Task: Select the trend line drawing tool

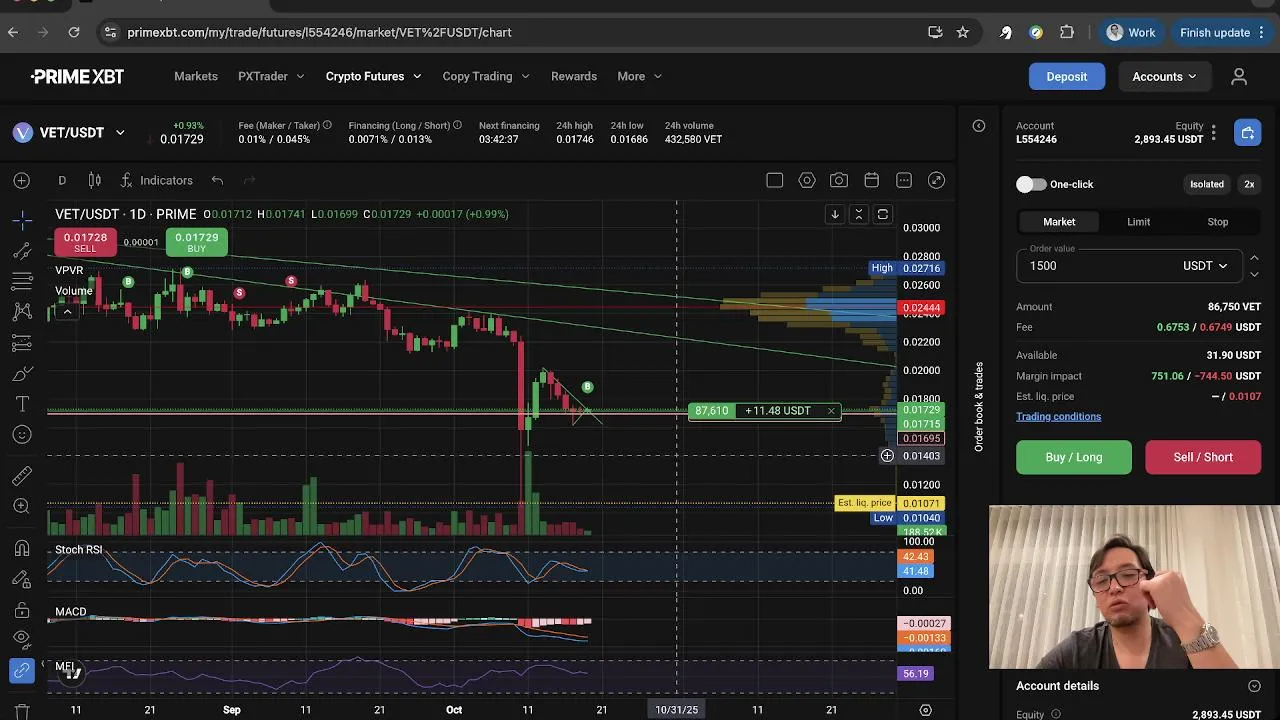Action: click(22, 250)
